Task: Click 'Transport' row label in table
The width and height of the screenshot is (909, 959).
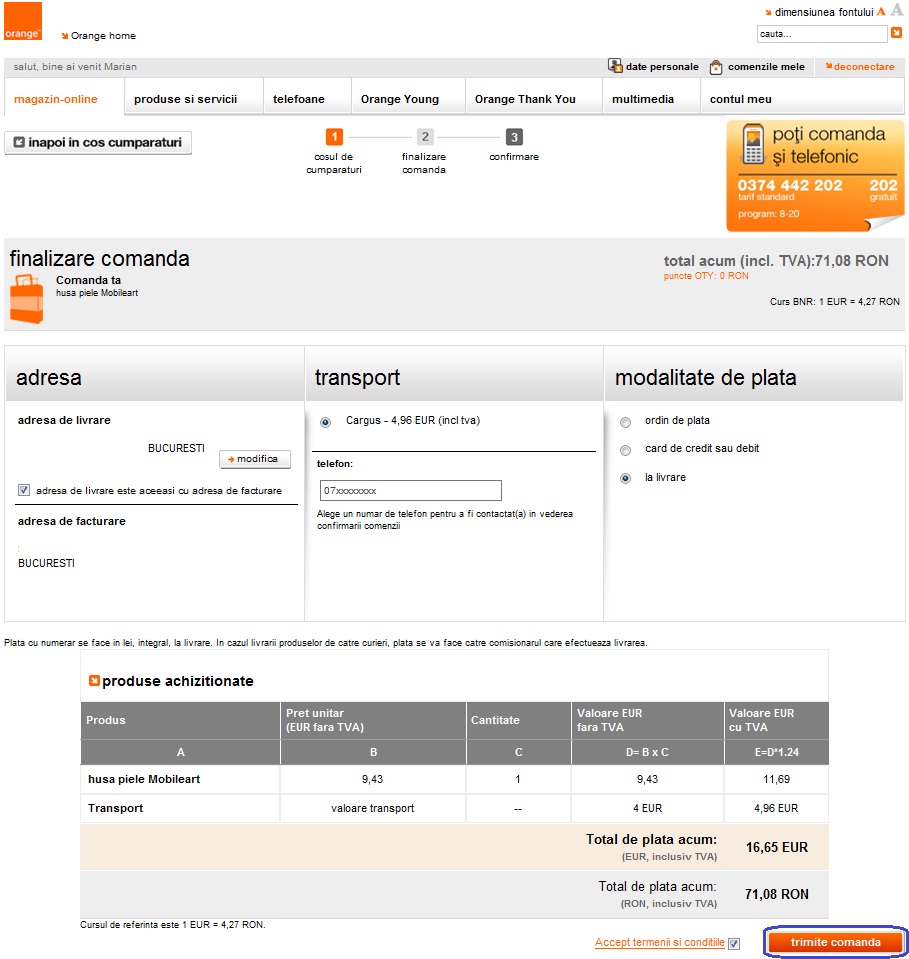Action: (116, 808)
